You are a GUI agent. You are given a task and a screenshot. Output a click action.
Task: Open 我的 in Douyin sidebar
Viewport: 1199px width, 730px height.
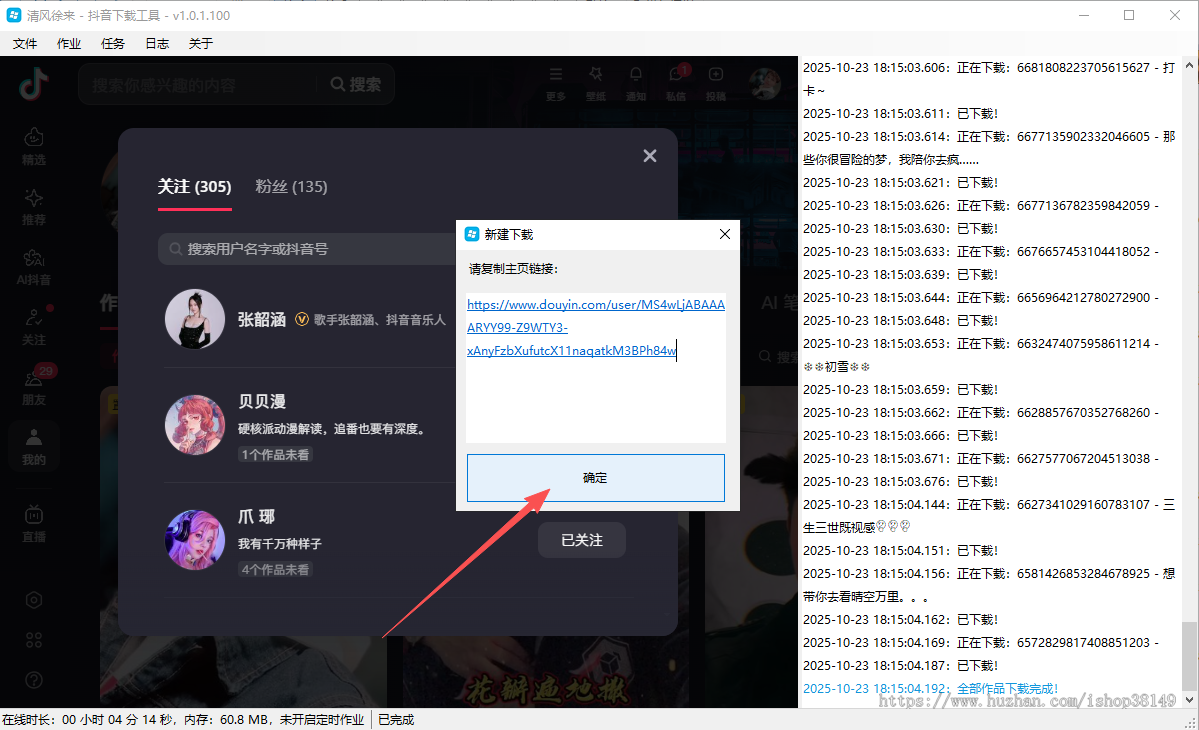coord(34,446)
